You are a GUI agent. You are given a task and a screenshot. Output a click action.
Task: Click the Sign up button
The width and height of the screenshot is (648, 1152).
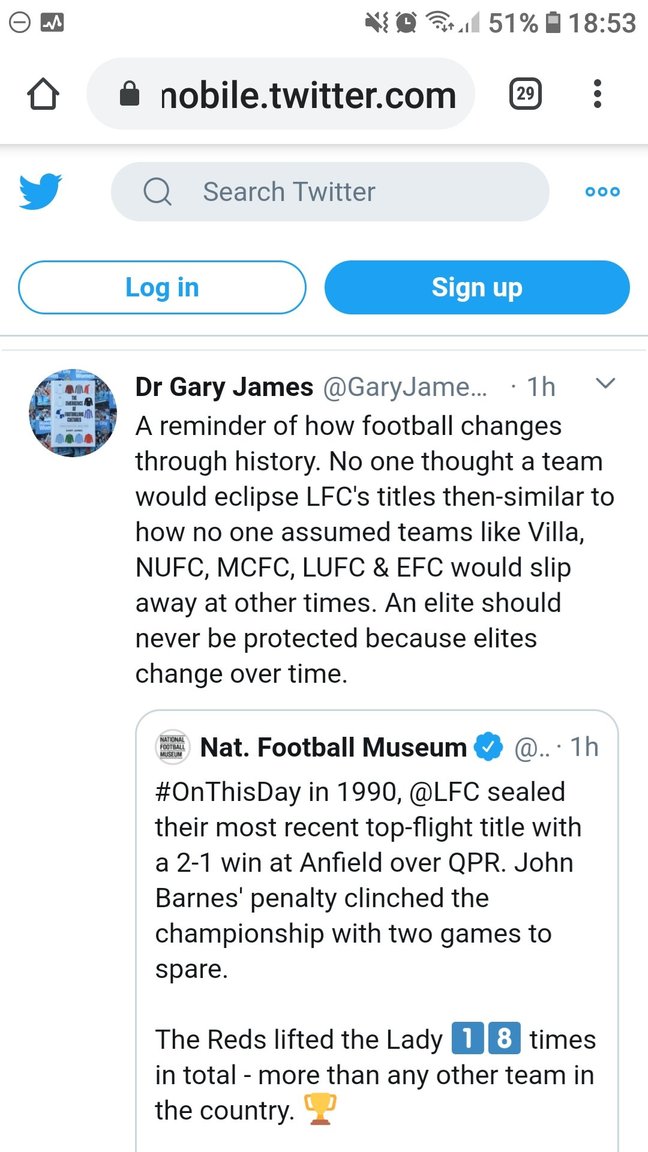[x=477, y=288]
